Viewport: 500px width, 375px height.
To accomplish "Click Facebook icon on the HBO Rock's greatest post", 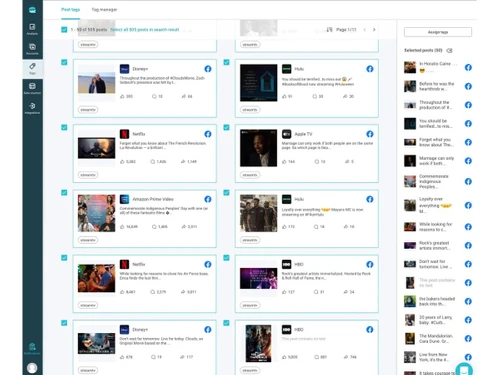I will 370,264.
